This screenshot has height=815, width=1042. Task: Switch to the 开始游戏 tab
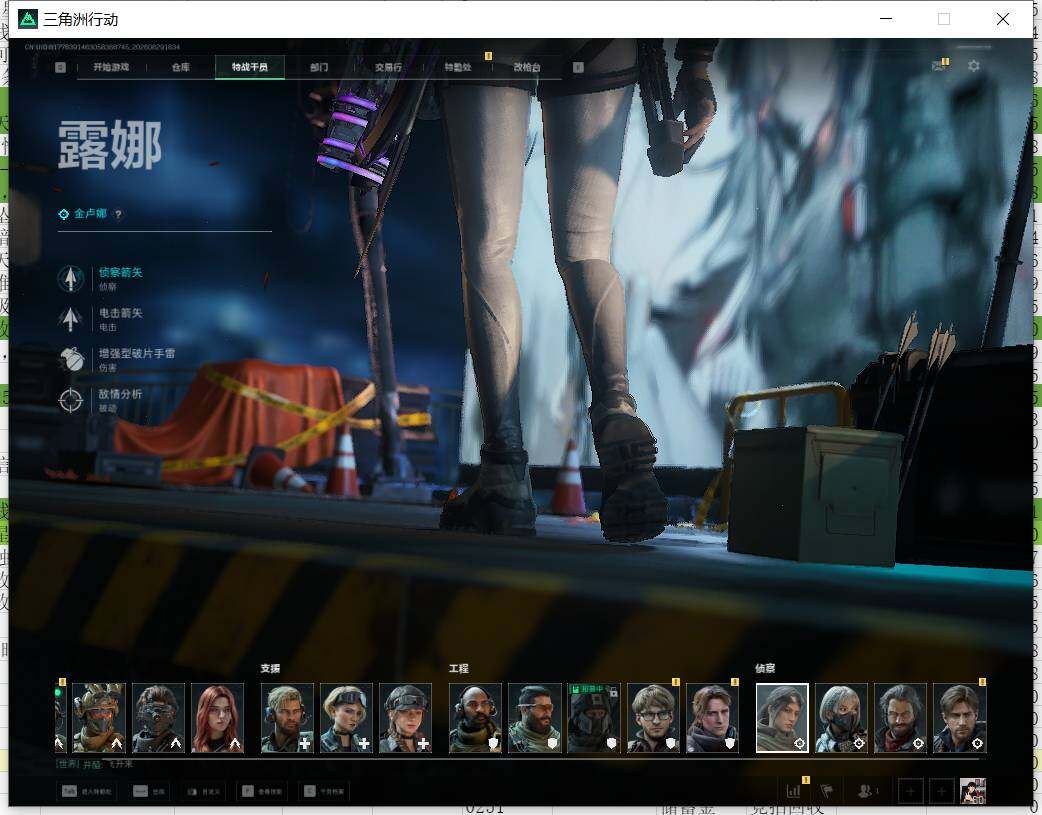click(111, 67)
